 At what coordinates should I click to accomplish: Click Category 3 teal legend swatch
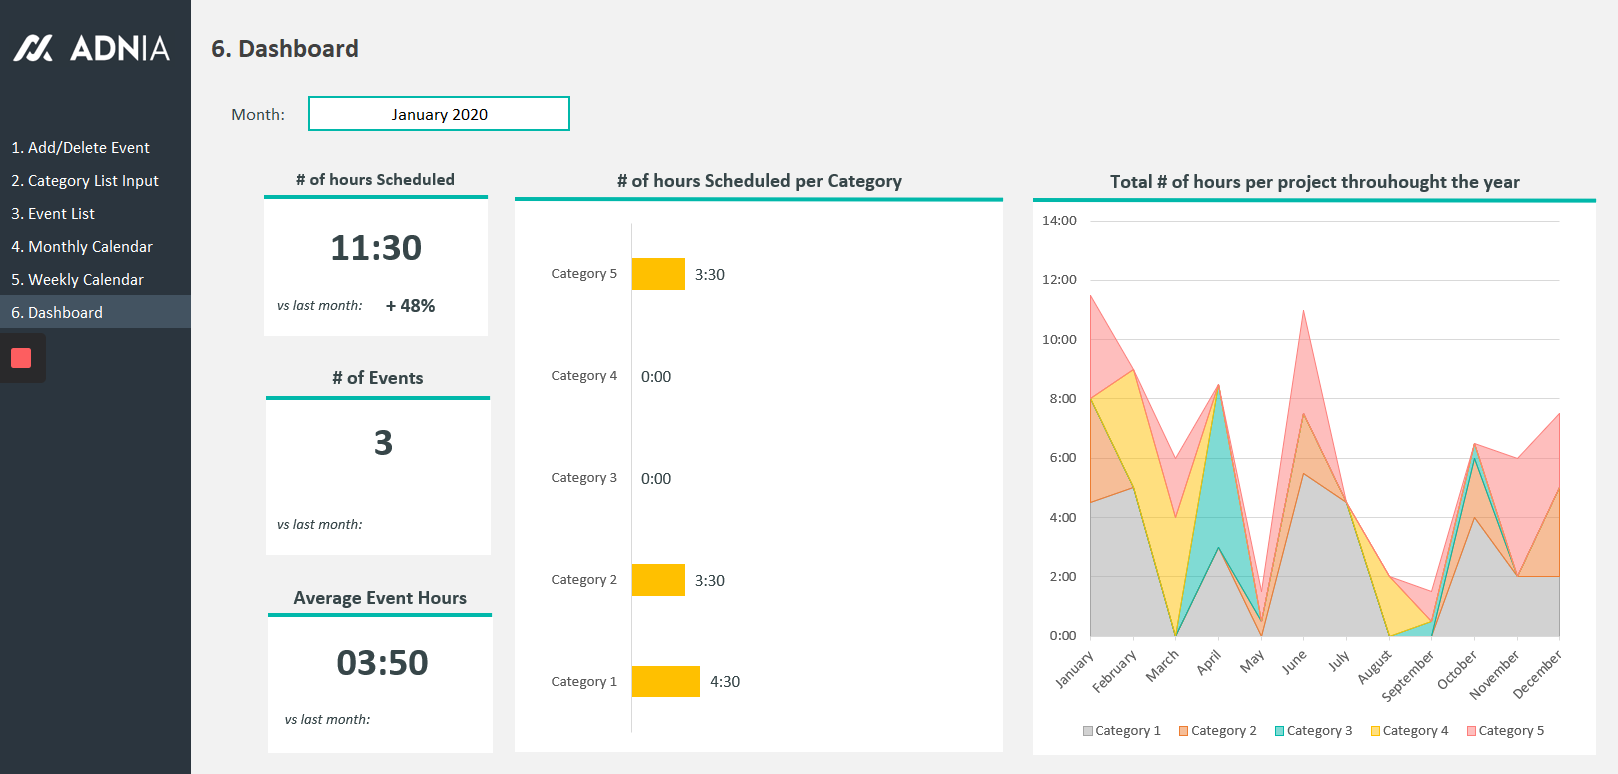click(x=1280, y=731)
